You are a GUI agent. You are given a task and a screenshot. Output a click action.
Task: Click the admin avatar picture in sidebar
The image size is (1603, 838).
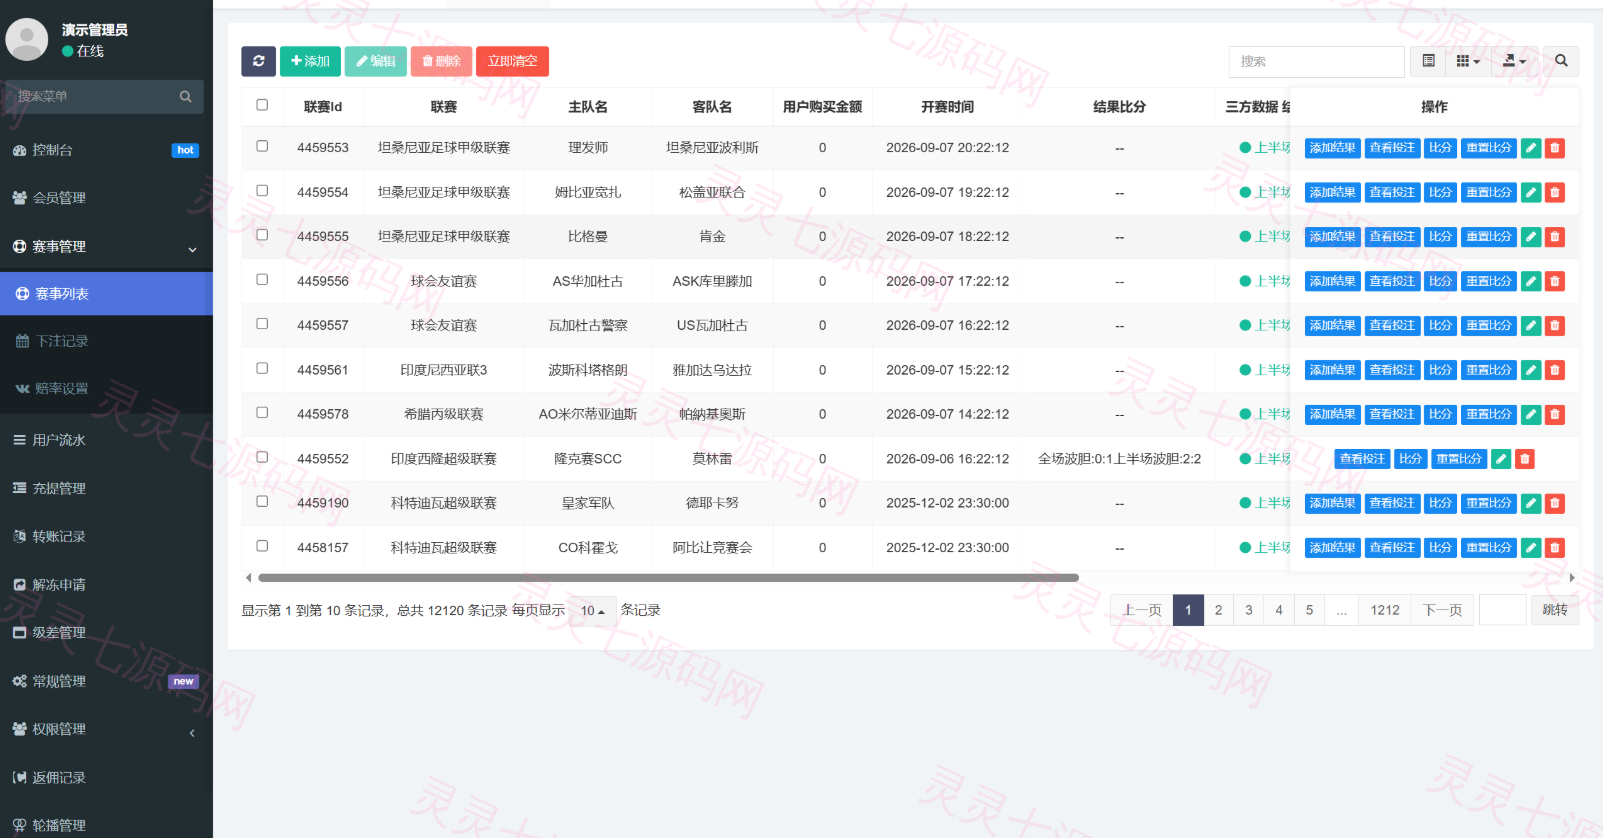pyautogui.click(x=27, y=40)
